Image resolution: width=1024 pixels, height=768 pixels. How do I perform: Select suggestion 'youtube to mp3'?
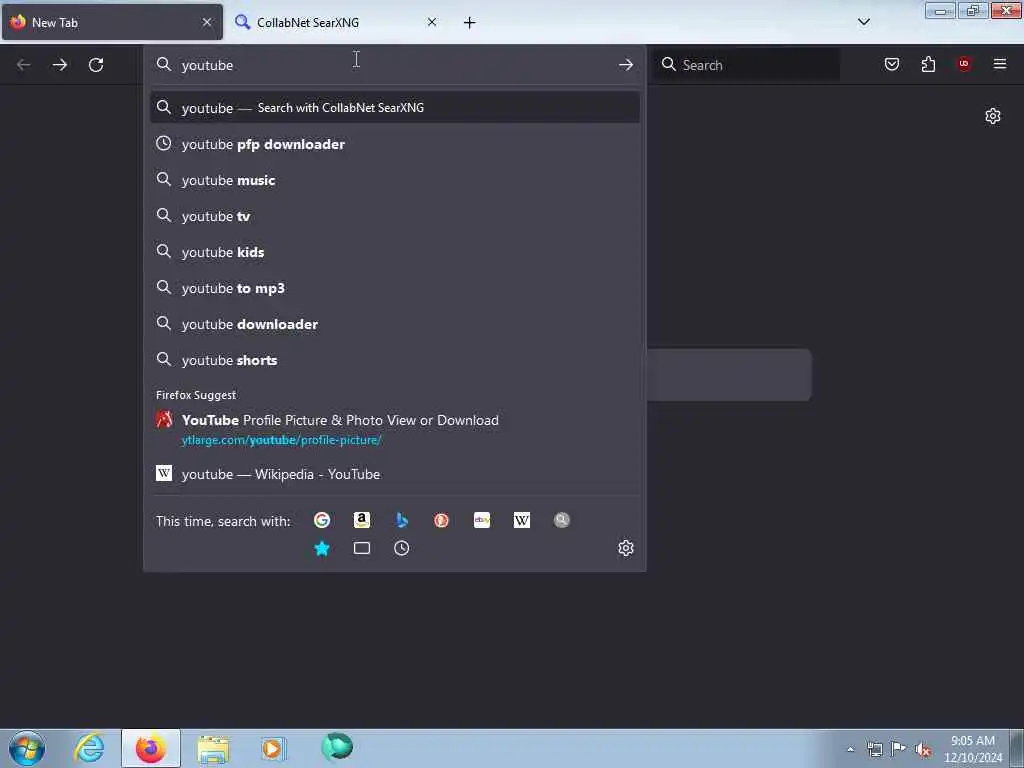coord(394,287)
